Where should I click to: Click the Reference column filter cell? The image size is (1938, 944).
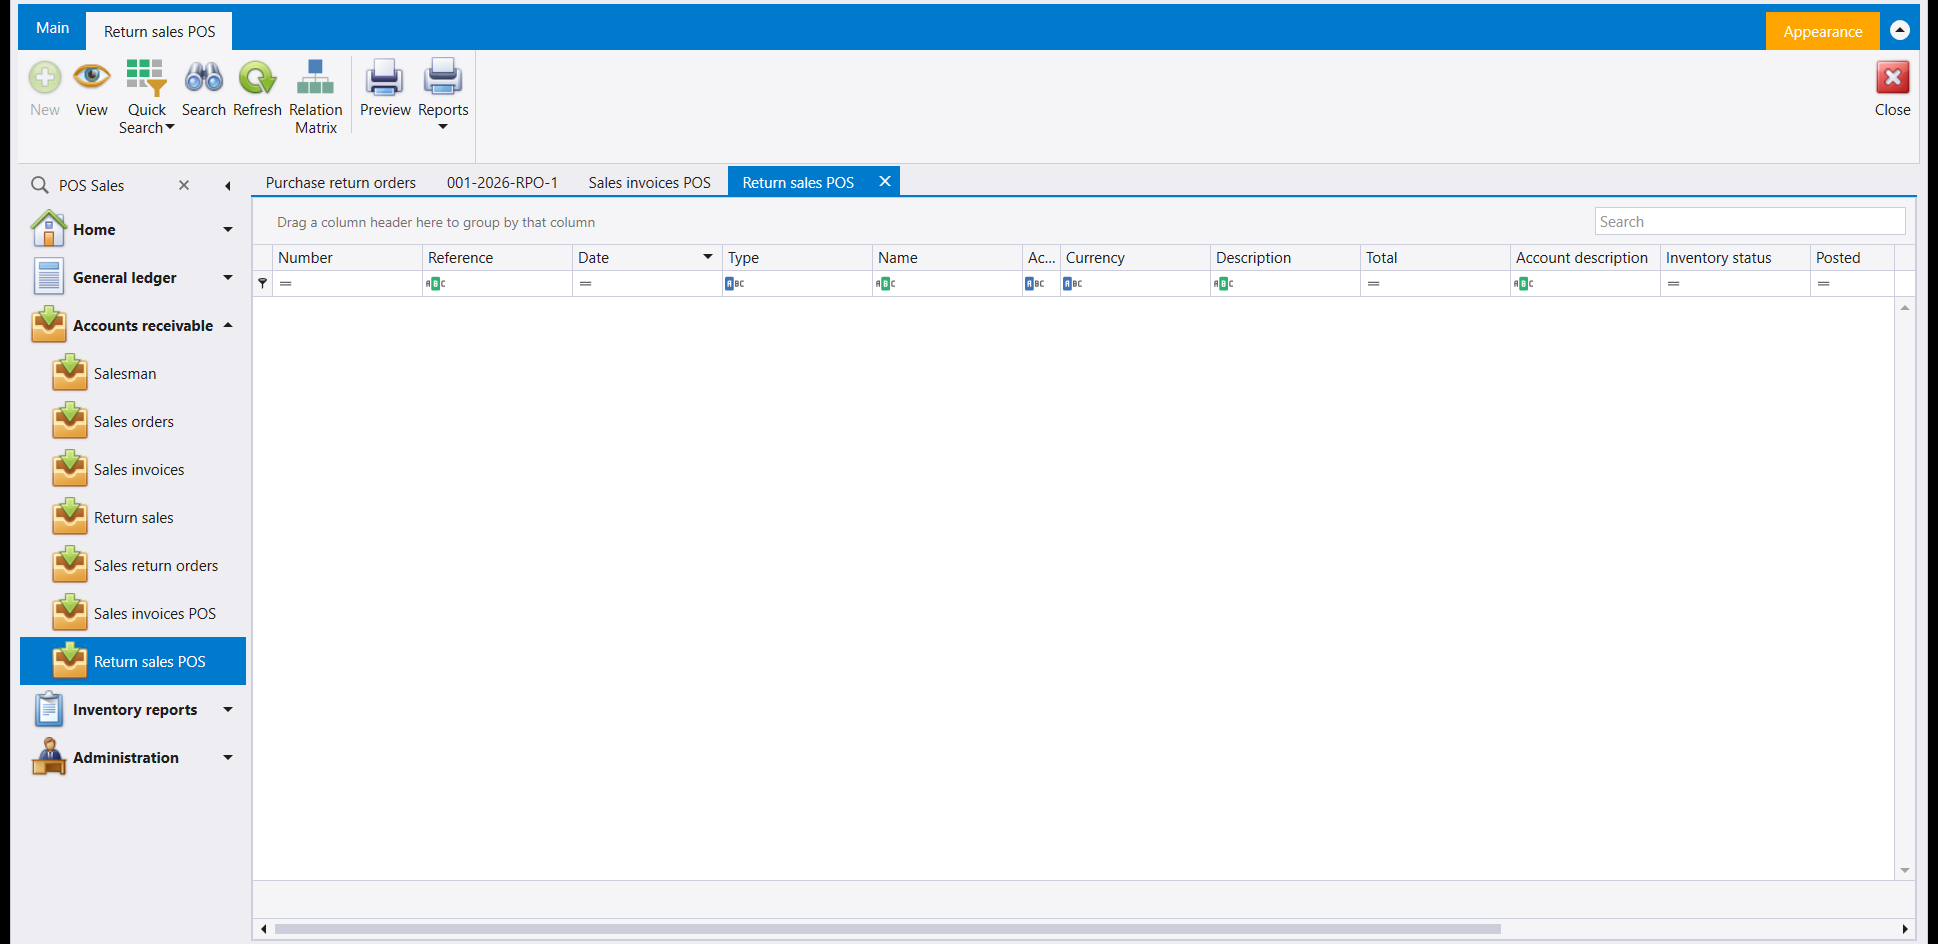[x=497, y=284]
